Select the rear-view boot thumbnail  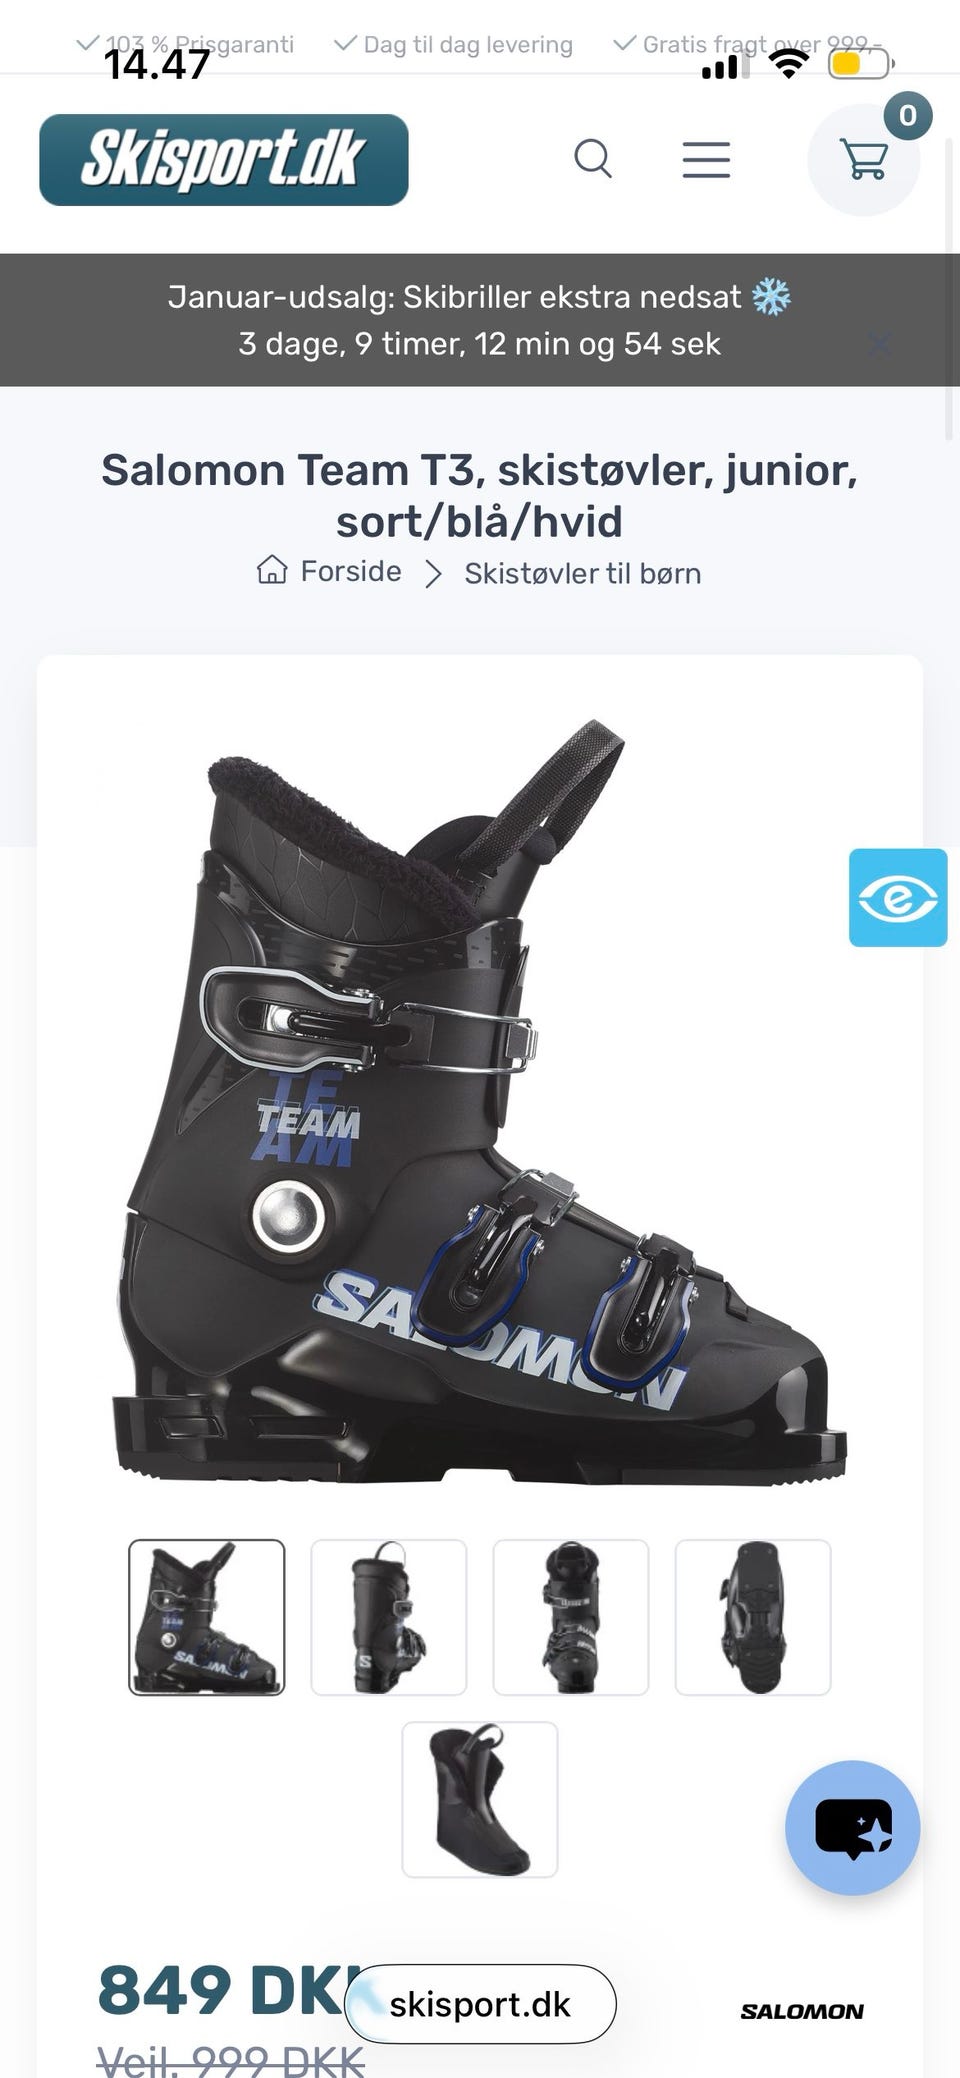click(x=389, y=1617)
